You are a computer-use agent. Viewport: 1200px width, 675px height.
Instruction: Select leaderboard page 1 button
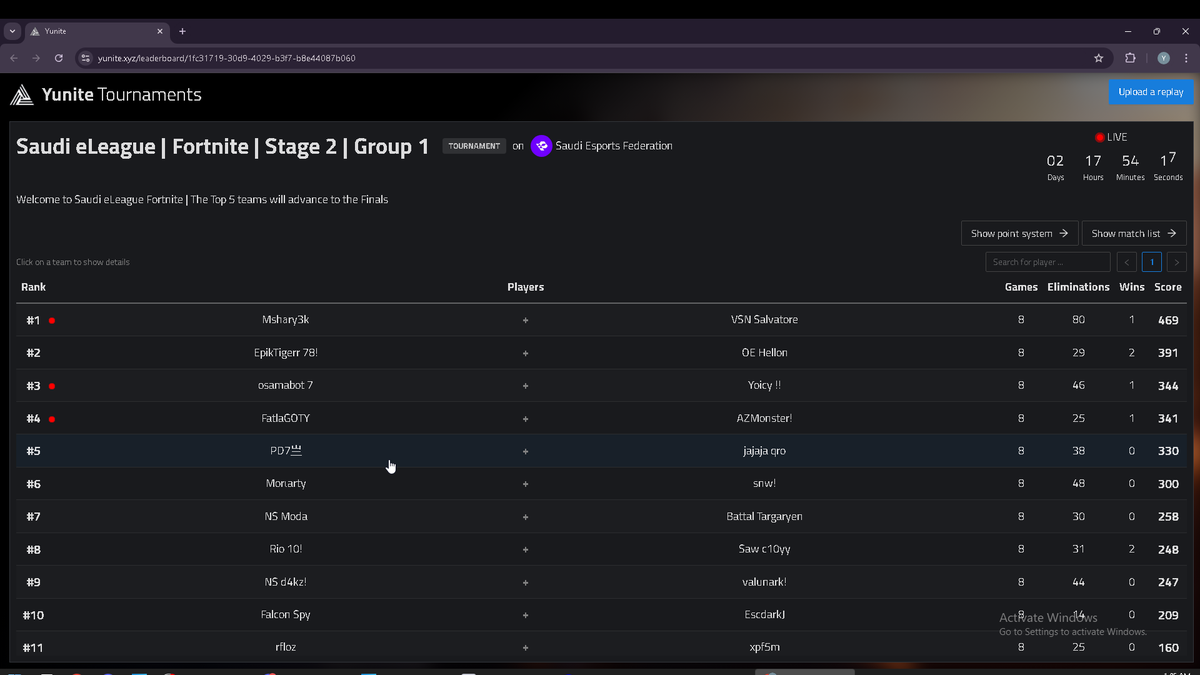[x=1151, y=262]
